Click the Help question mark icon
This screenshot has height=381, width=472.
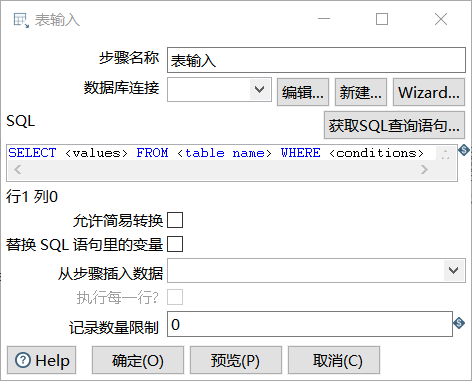coord(23,360)
